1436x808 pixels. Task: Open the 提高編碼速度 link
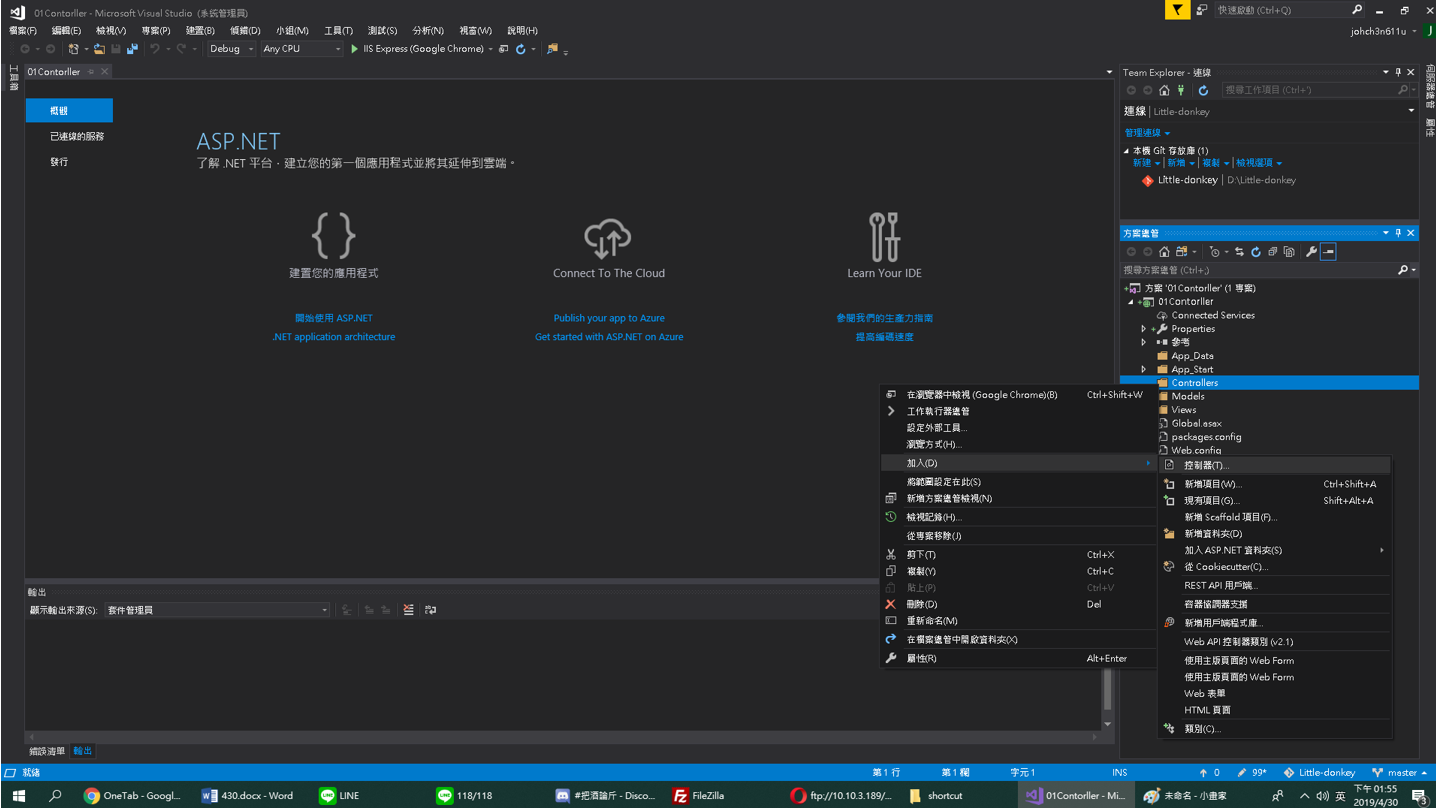pyautogui.click(x=884, y=337)
